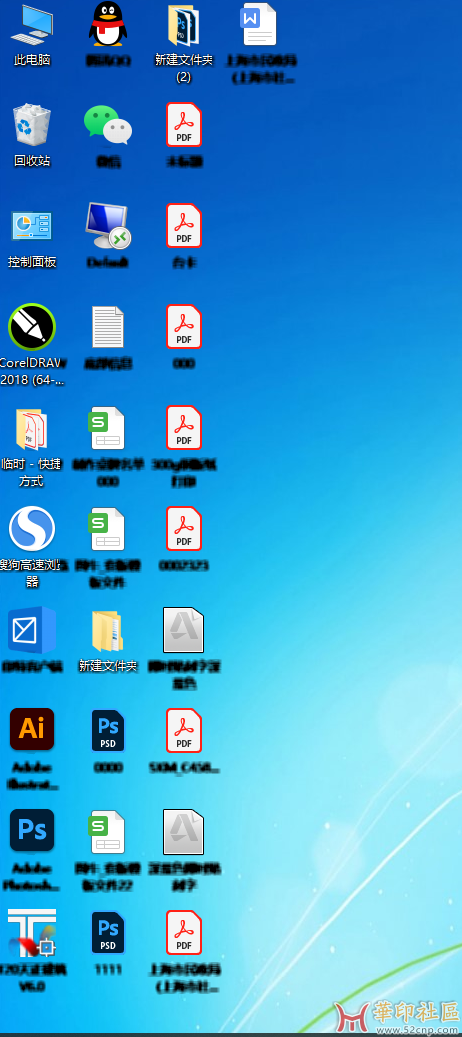Open the 新建文件夹 folder
Viewport: 462px width, 1037px height.
(x=108, y=631)
